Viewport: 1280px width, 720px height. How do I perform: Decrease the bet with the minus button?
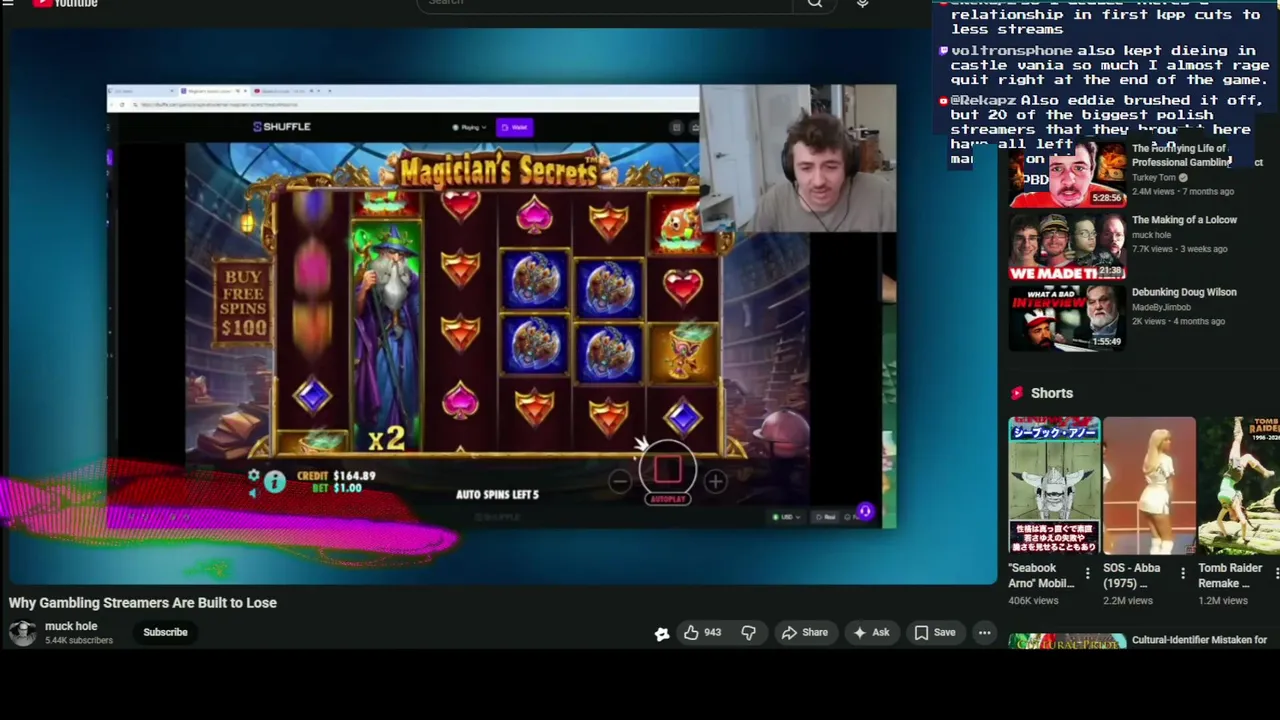(620, 482)
